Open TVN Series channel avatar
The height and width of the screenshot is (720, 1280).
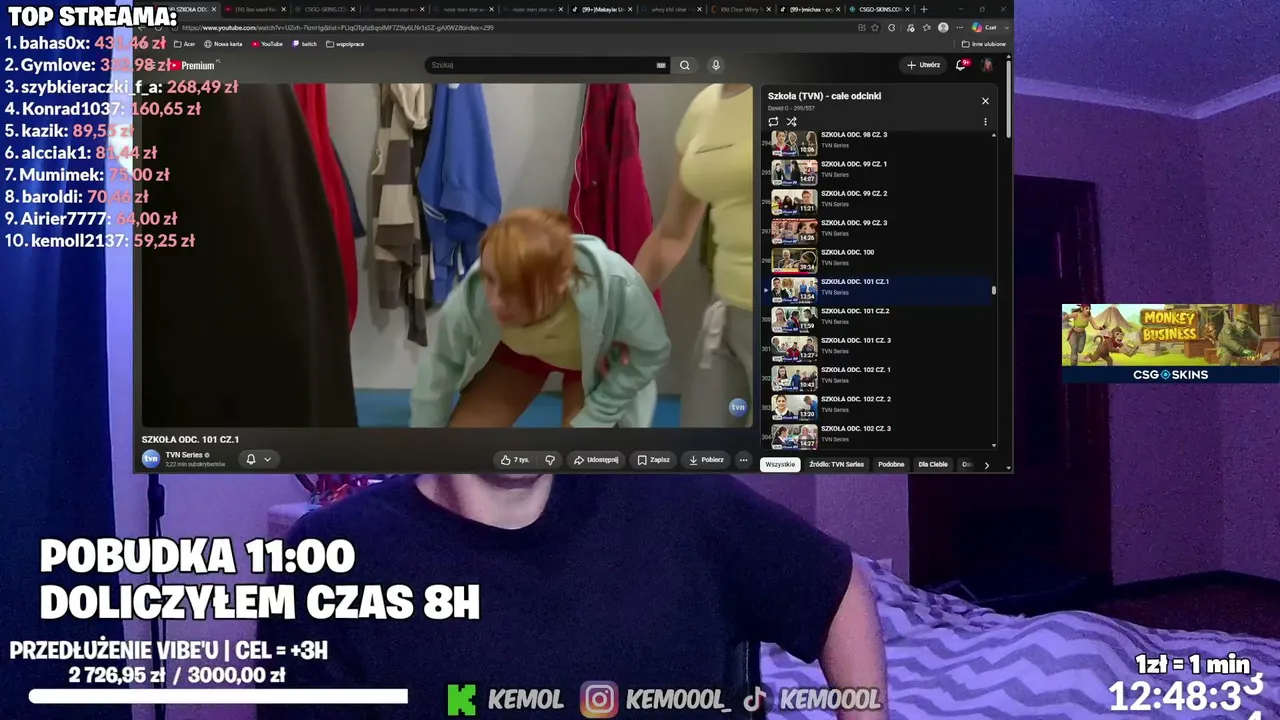151,459
